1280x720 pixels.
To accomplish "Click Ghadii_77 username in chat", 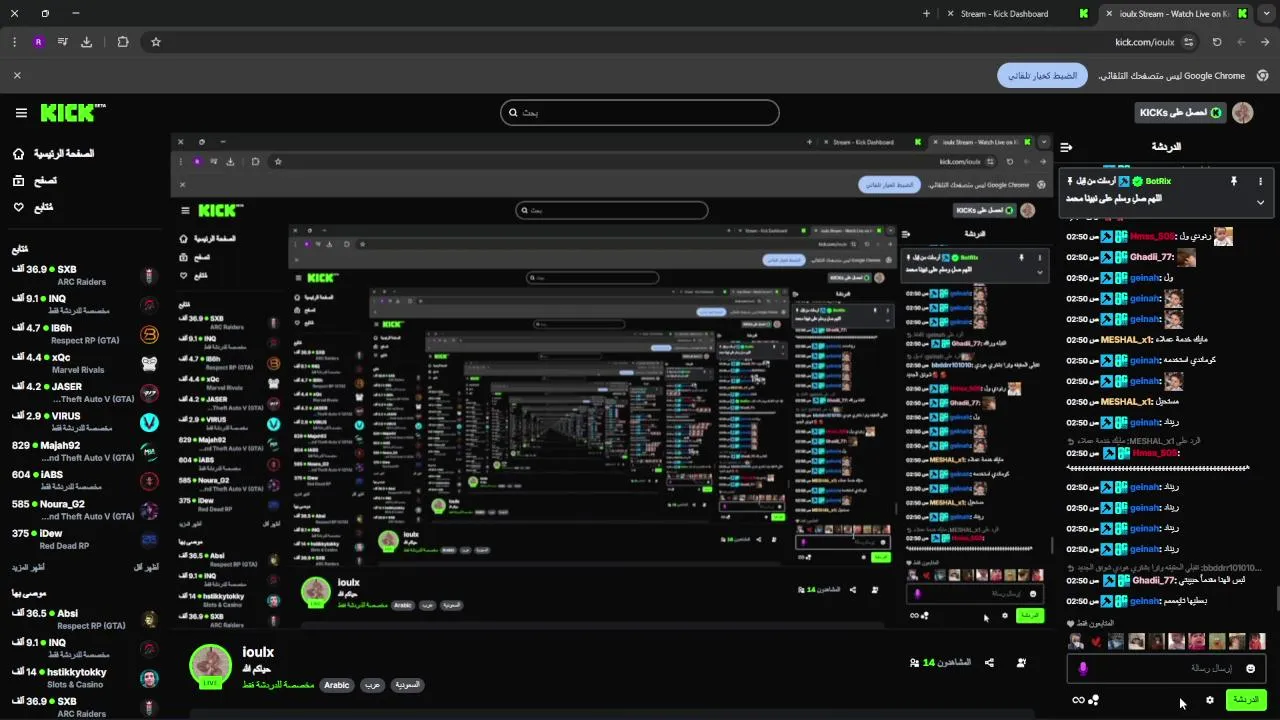I will pyautogui.click(x=1151, y=257).
